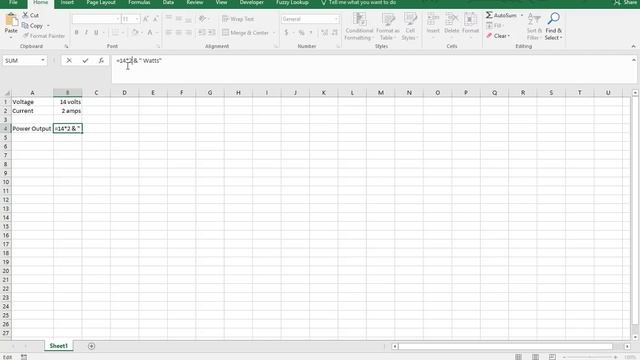The height and width of the screenshot is (360, 640).
Task: Click the Increase Decimal icon
Action: (x=324, y=33)
